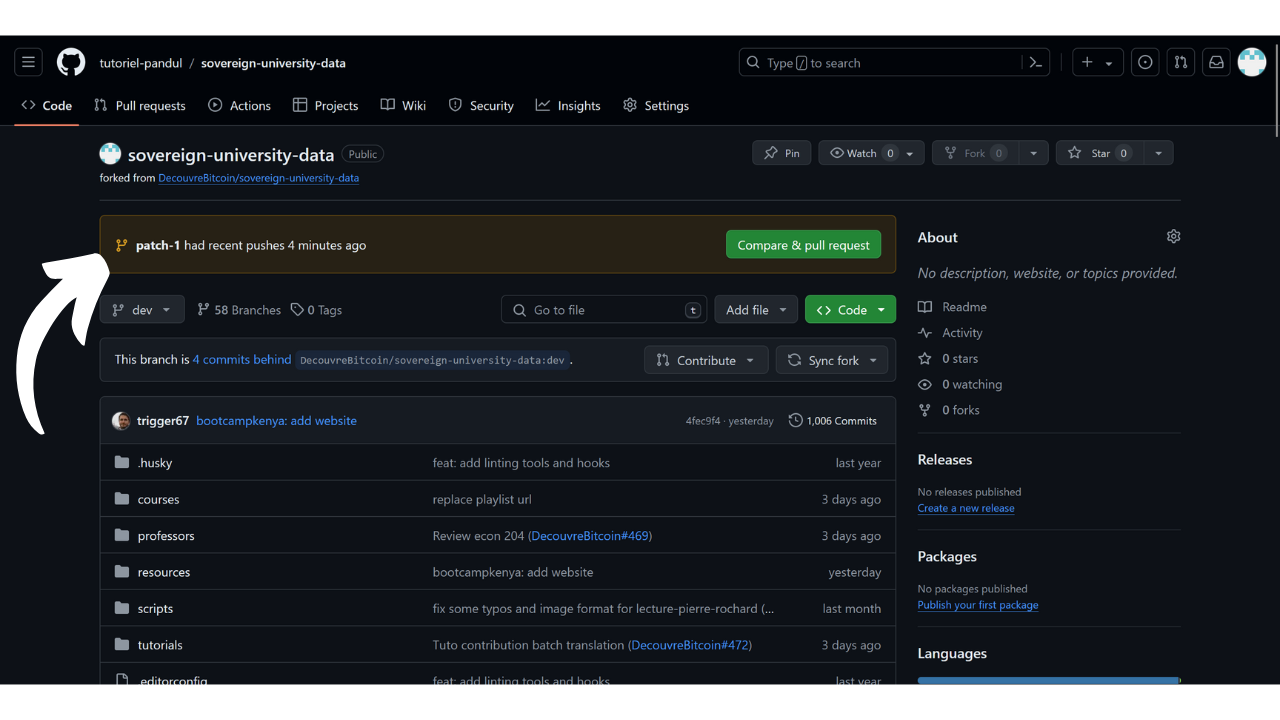Open the hamburger navigation menu

(x=28, y=63)
